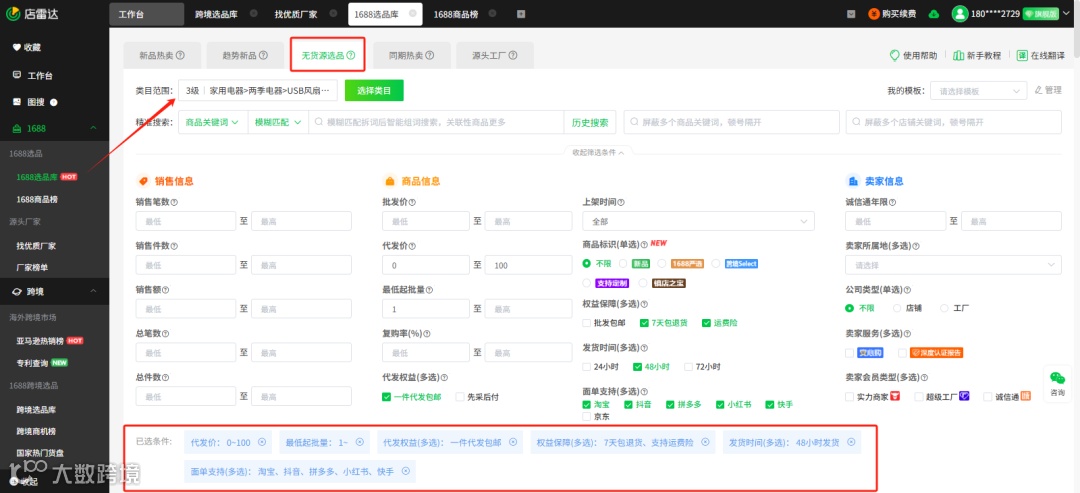
Task: Click help icon next to 新品热卖
Action: [180, 56]
